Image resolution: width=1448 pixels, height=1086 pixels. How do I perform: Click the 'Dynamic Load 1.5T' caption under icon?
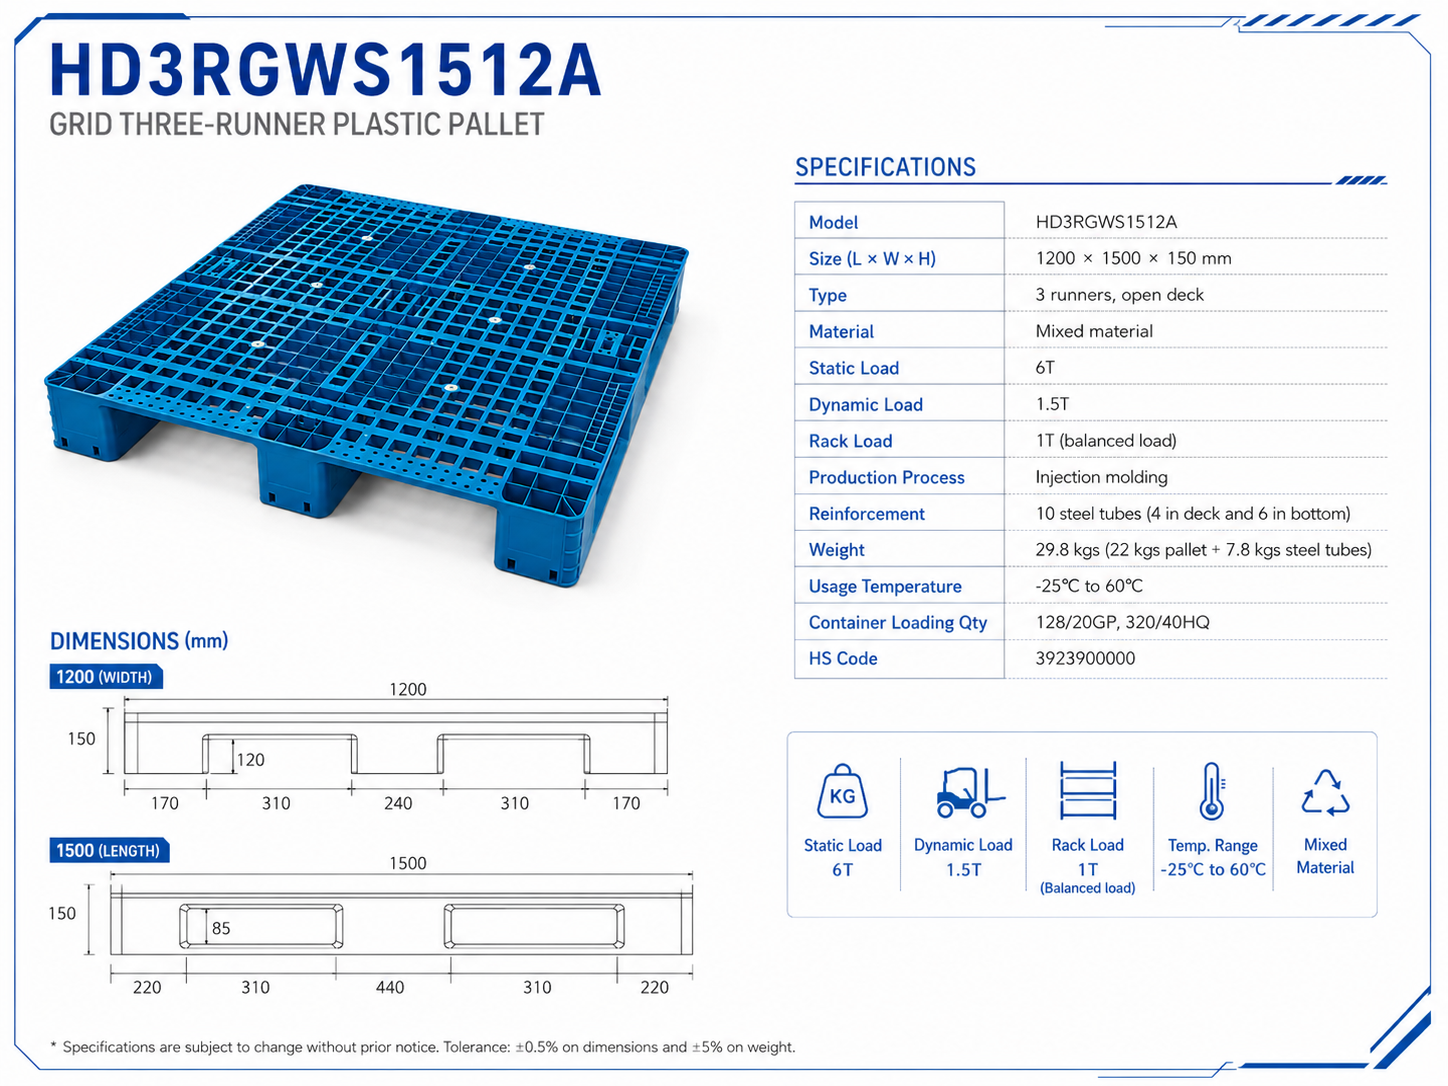(x=963, y=858)
